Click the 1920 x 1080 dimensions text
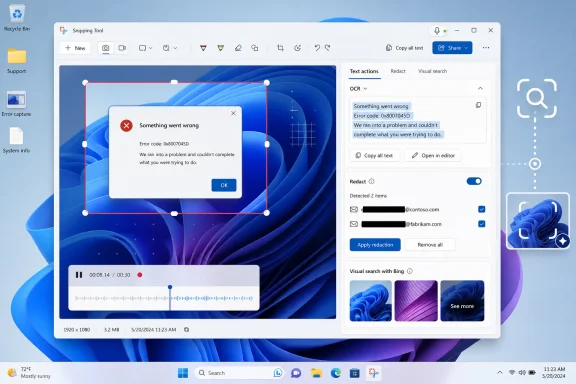Viewport: 576px width, 384px height. pos(76,330)
